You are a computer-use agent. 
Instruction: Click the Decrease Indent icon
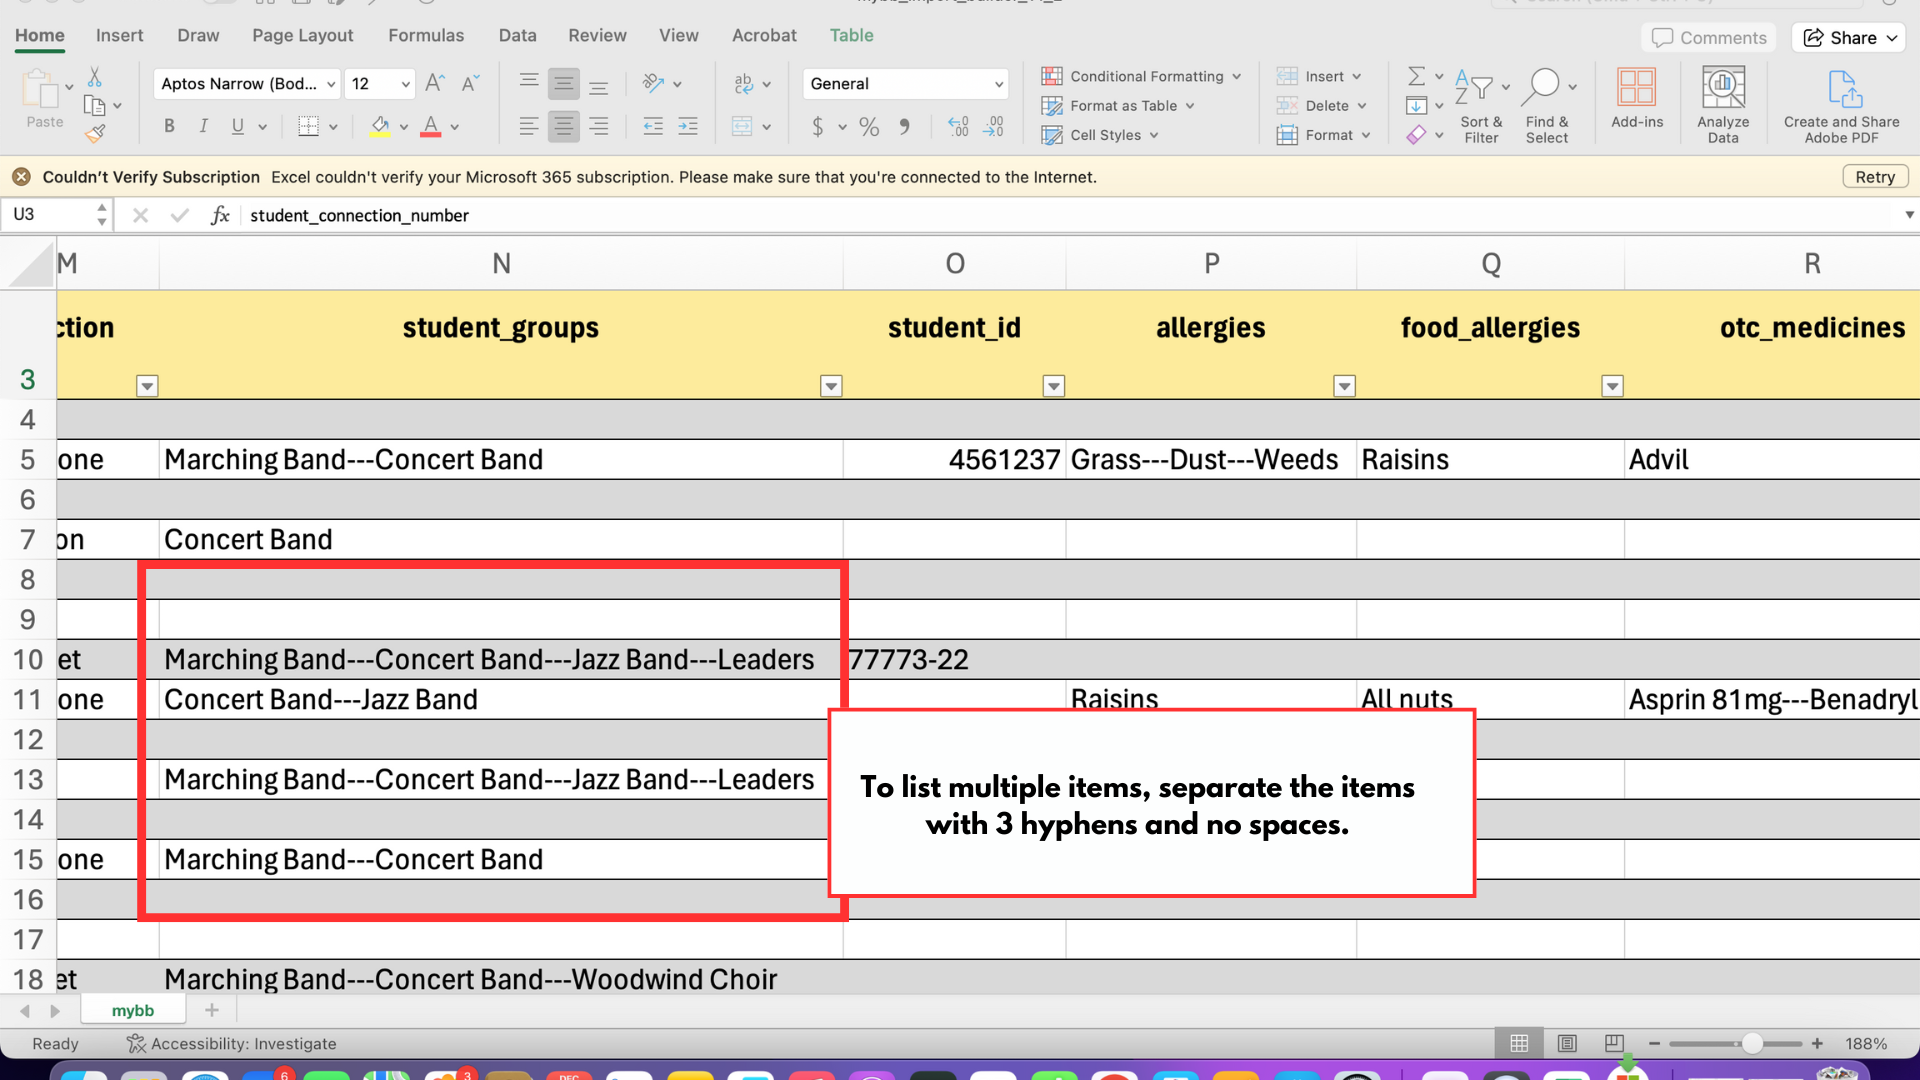(x=653, y=126)
